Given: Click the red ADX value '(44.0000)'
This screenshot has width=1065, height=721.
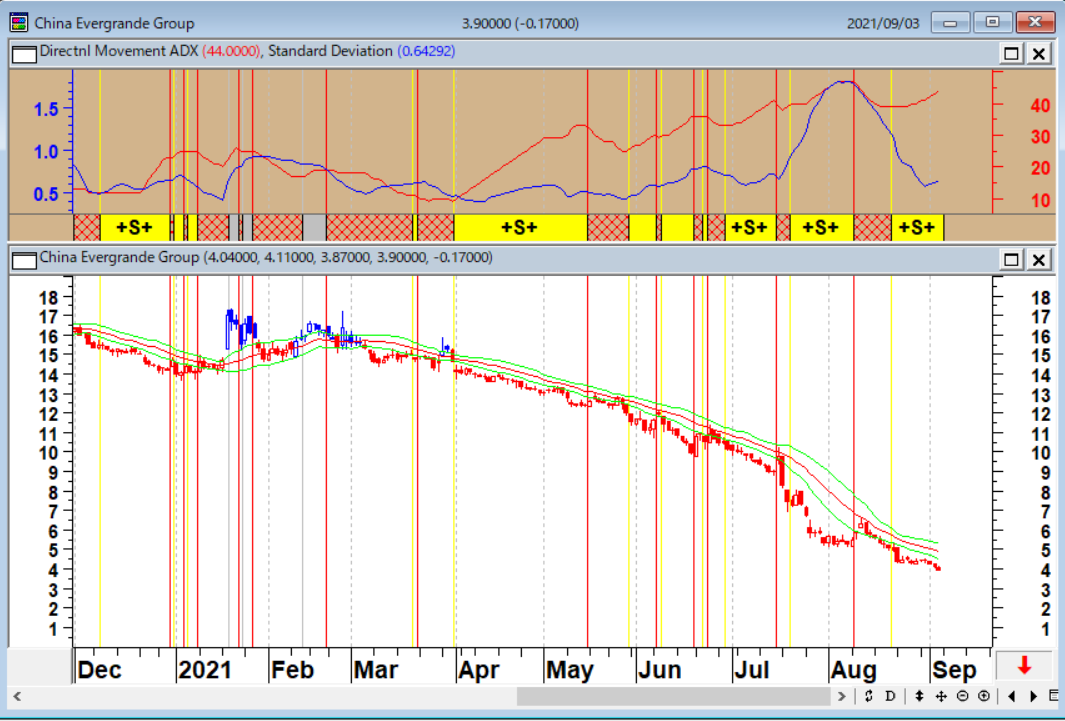Looking at the screenshot, I should pyautogui.click(x=232, y=52).
